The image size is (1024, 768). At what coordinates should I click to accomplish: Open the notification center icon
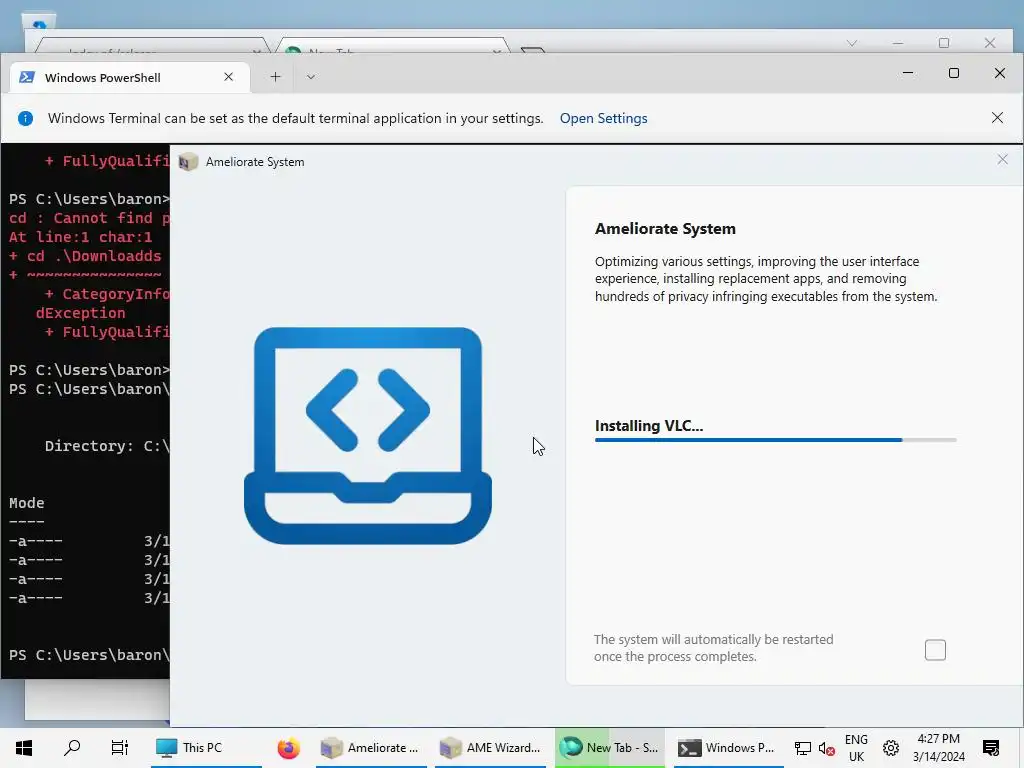coord(991,748)
